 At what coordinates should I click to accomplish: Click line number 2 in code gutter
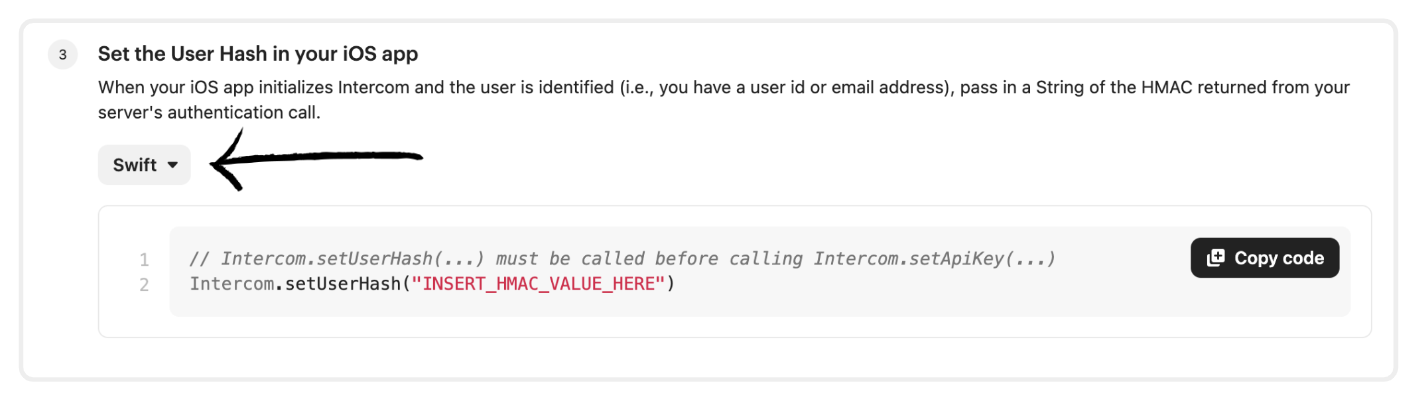pos(145,285)
